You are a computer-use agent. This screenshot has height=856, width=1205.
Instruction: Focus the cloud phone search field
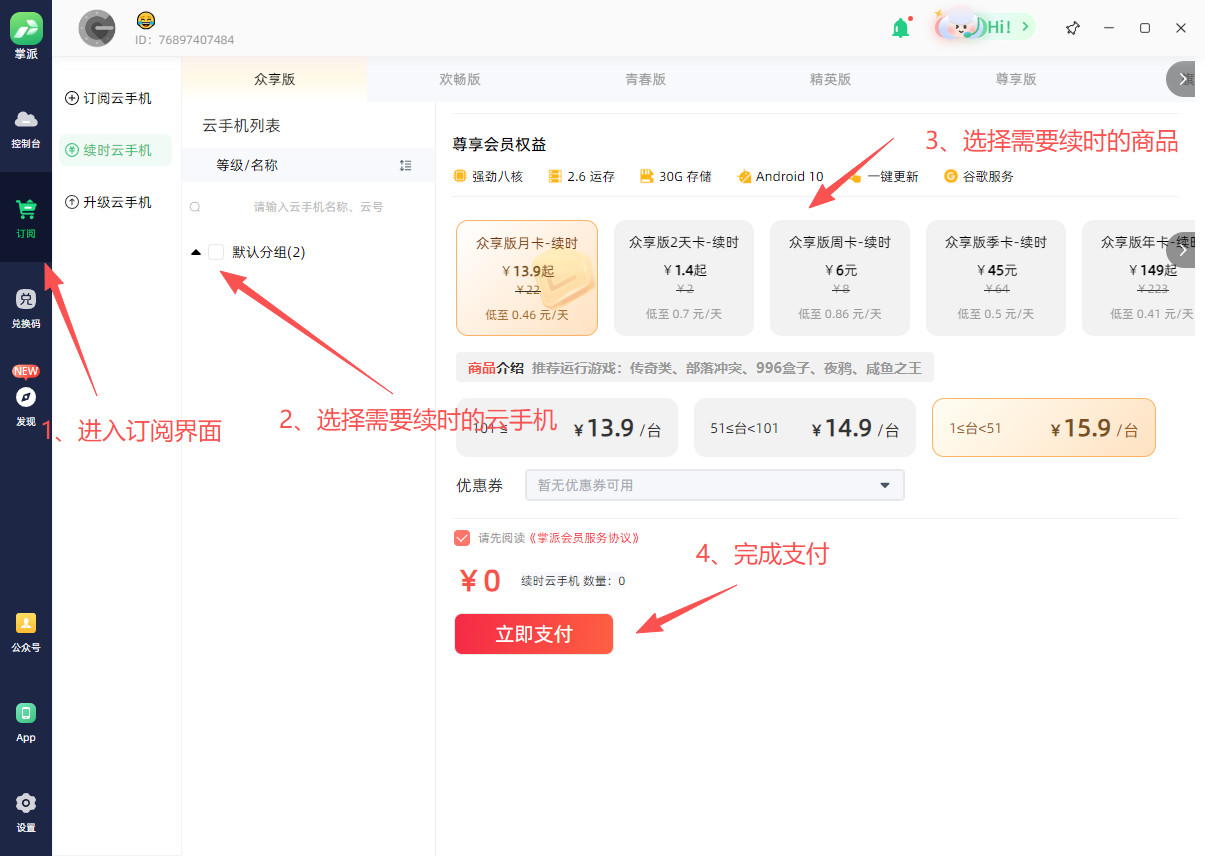pos(318,207)
